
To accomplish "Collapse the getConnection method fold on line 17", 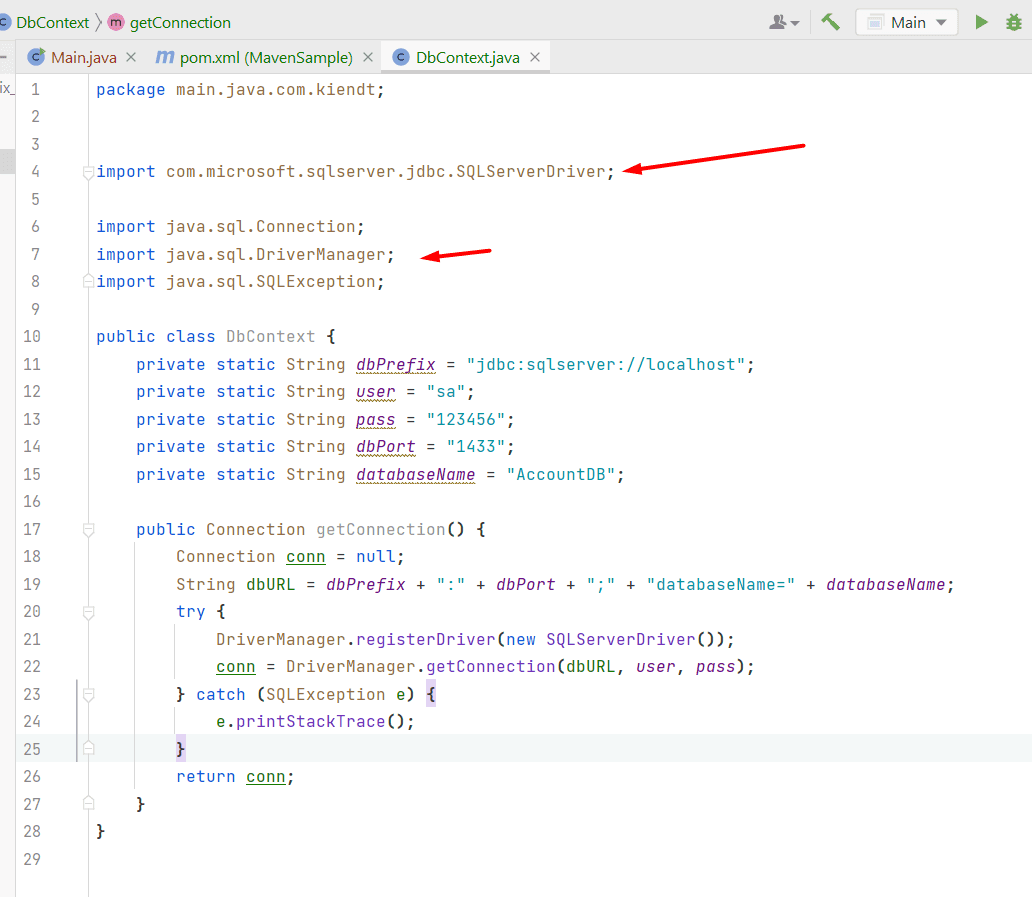I will [x=89, y=530].
